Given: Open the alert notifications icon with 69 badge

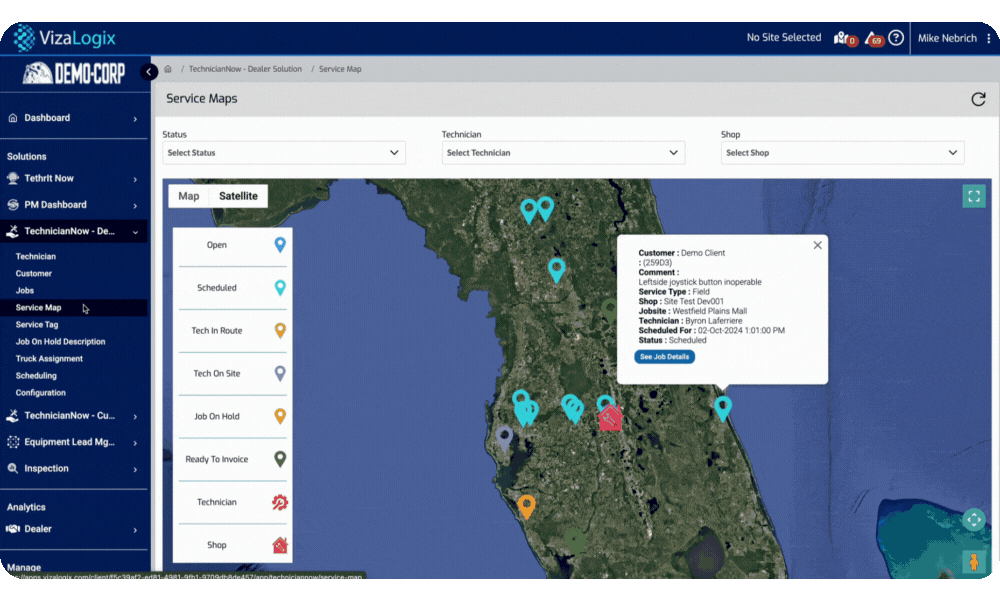Looking at the screenshot, I should coord(874,38).
